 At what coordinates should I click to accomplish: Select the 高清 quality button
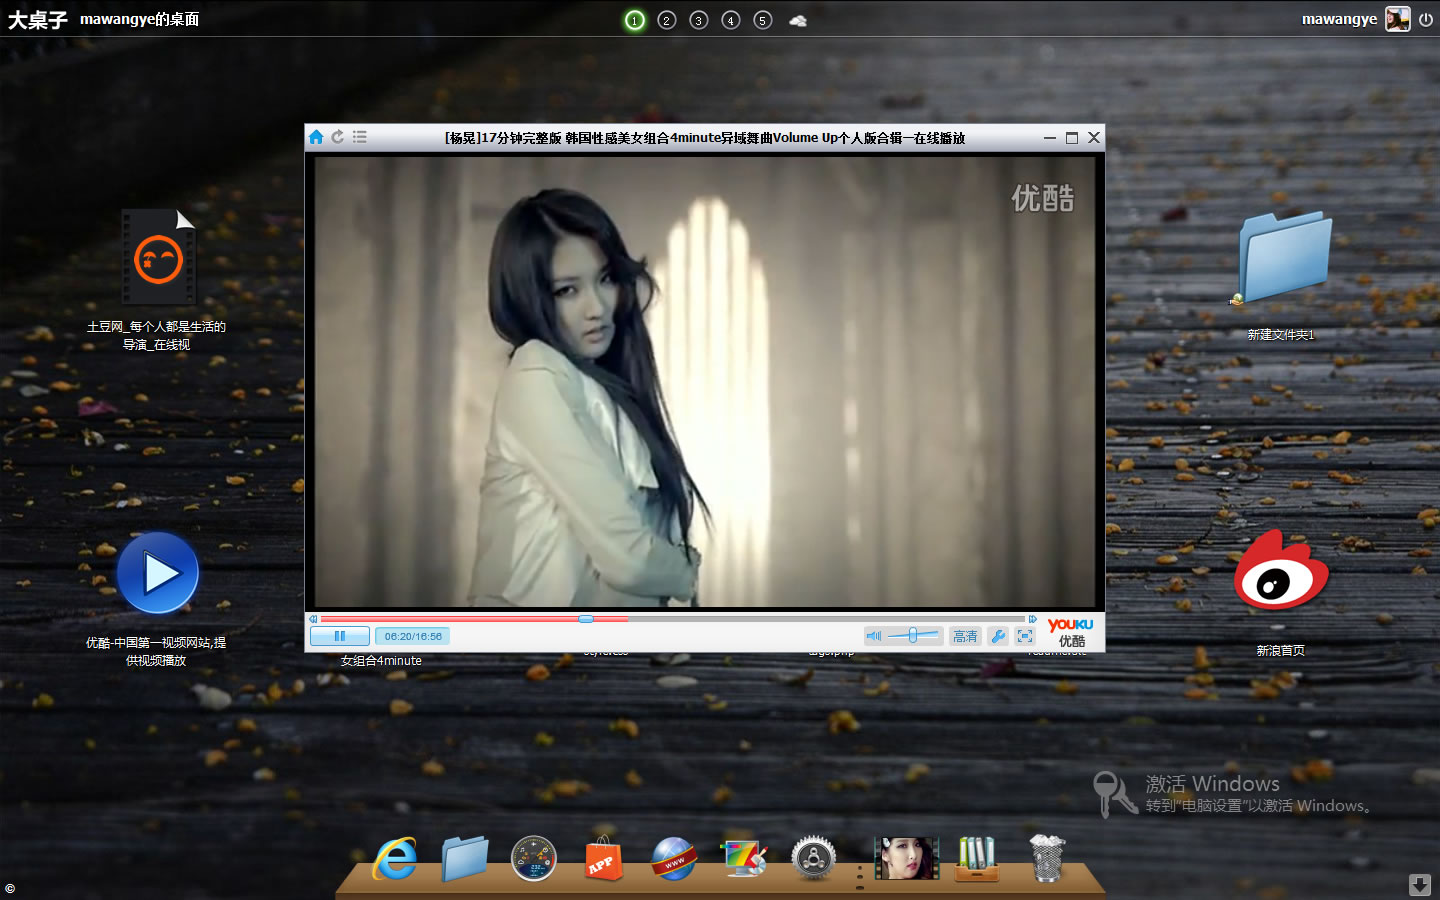[x=965, y=636]
